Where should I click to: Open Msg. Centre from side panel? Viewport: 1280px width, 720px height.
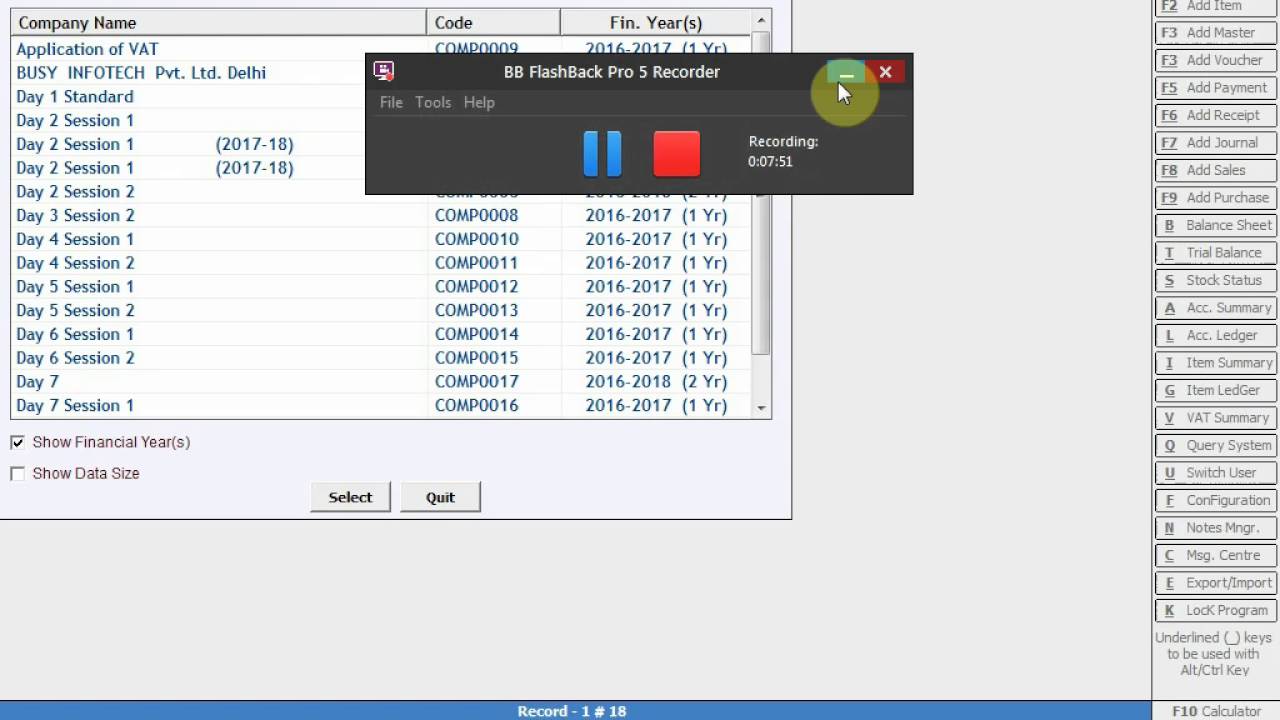(x=1216, y=555)
